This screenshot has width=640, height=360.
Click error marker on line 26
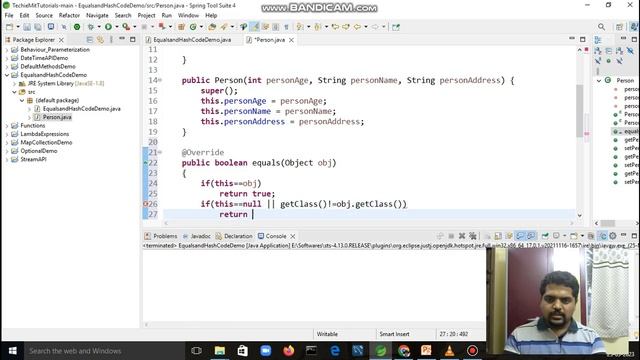[145, 204]
